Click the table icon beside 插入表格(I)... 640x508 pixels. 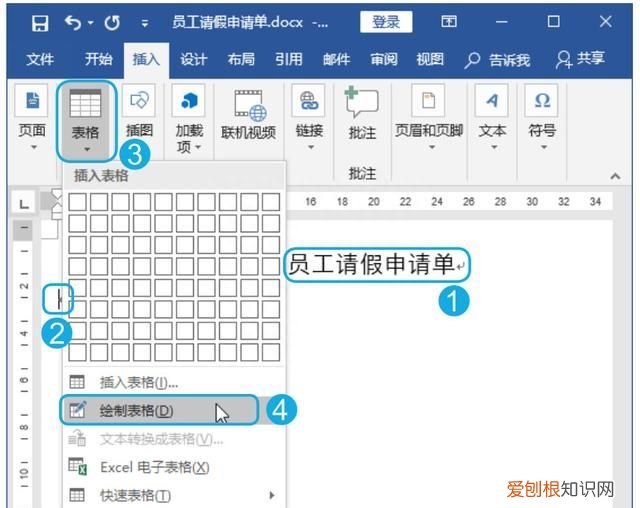[77, 382]
